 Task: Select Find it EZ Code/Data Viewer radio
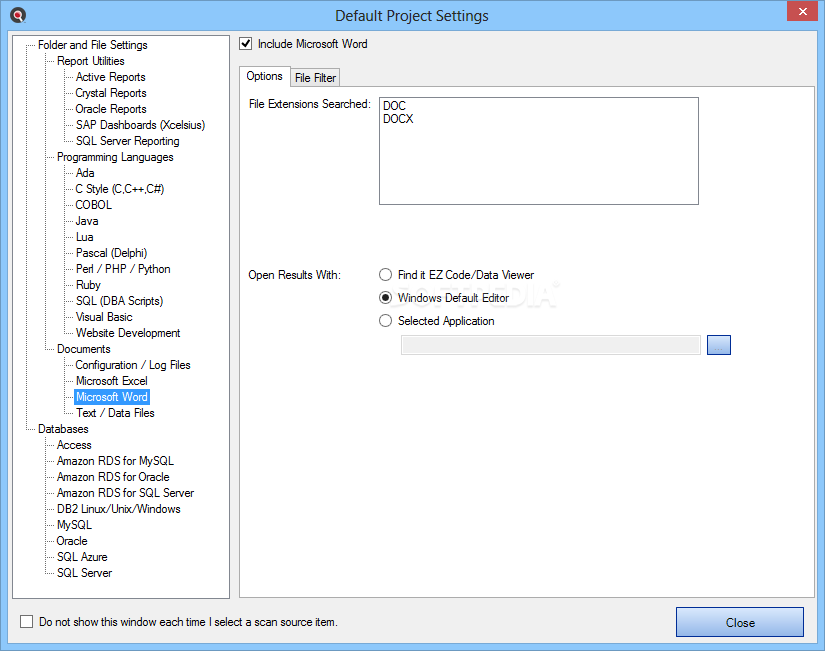coord(386,275)
